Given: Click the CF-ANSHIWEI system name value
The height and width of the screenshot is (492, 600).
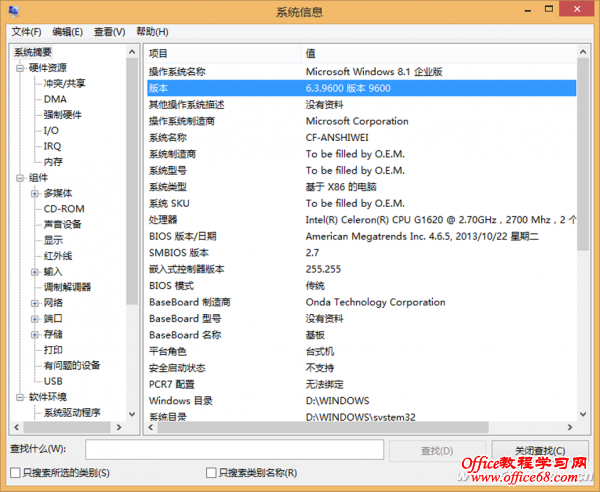Looking at the screenshot, I should (337, 137).
